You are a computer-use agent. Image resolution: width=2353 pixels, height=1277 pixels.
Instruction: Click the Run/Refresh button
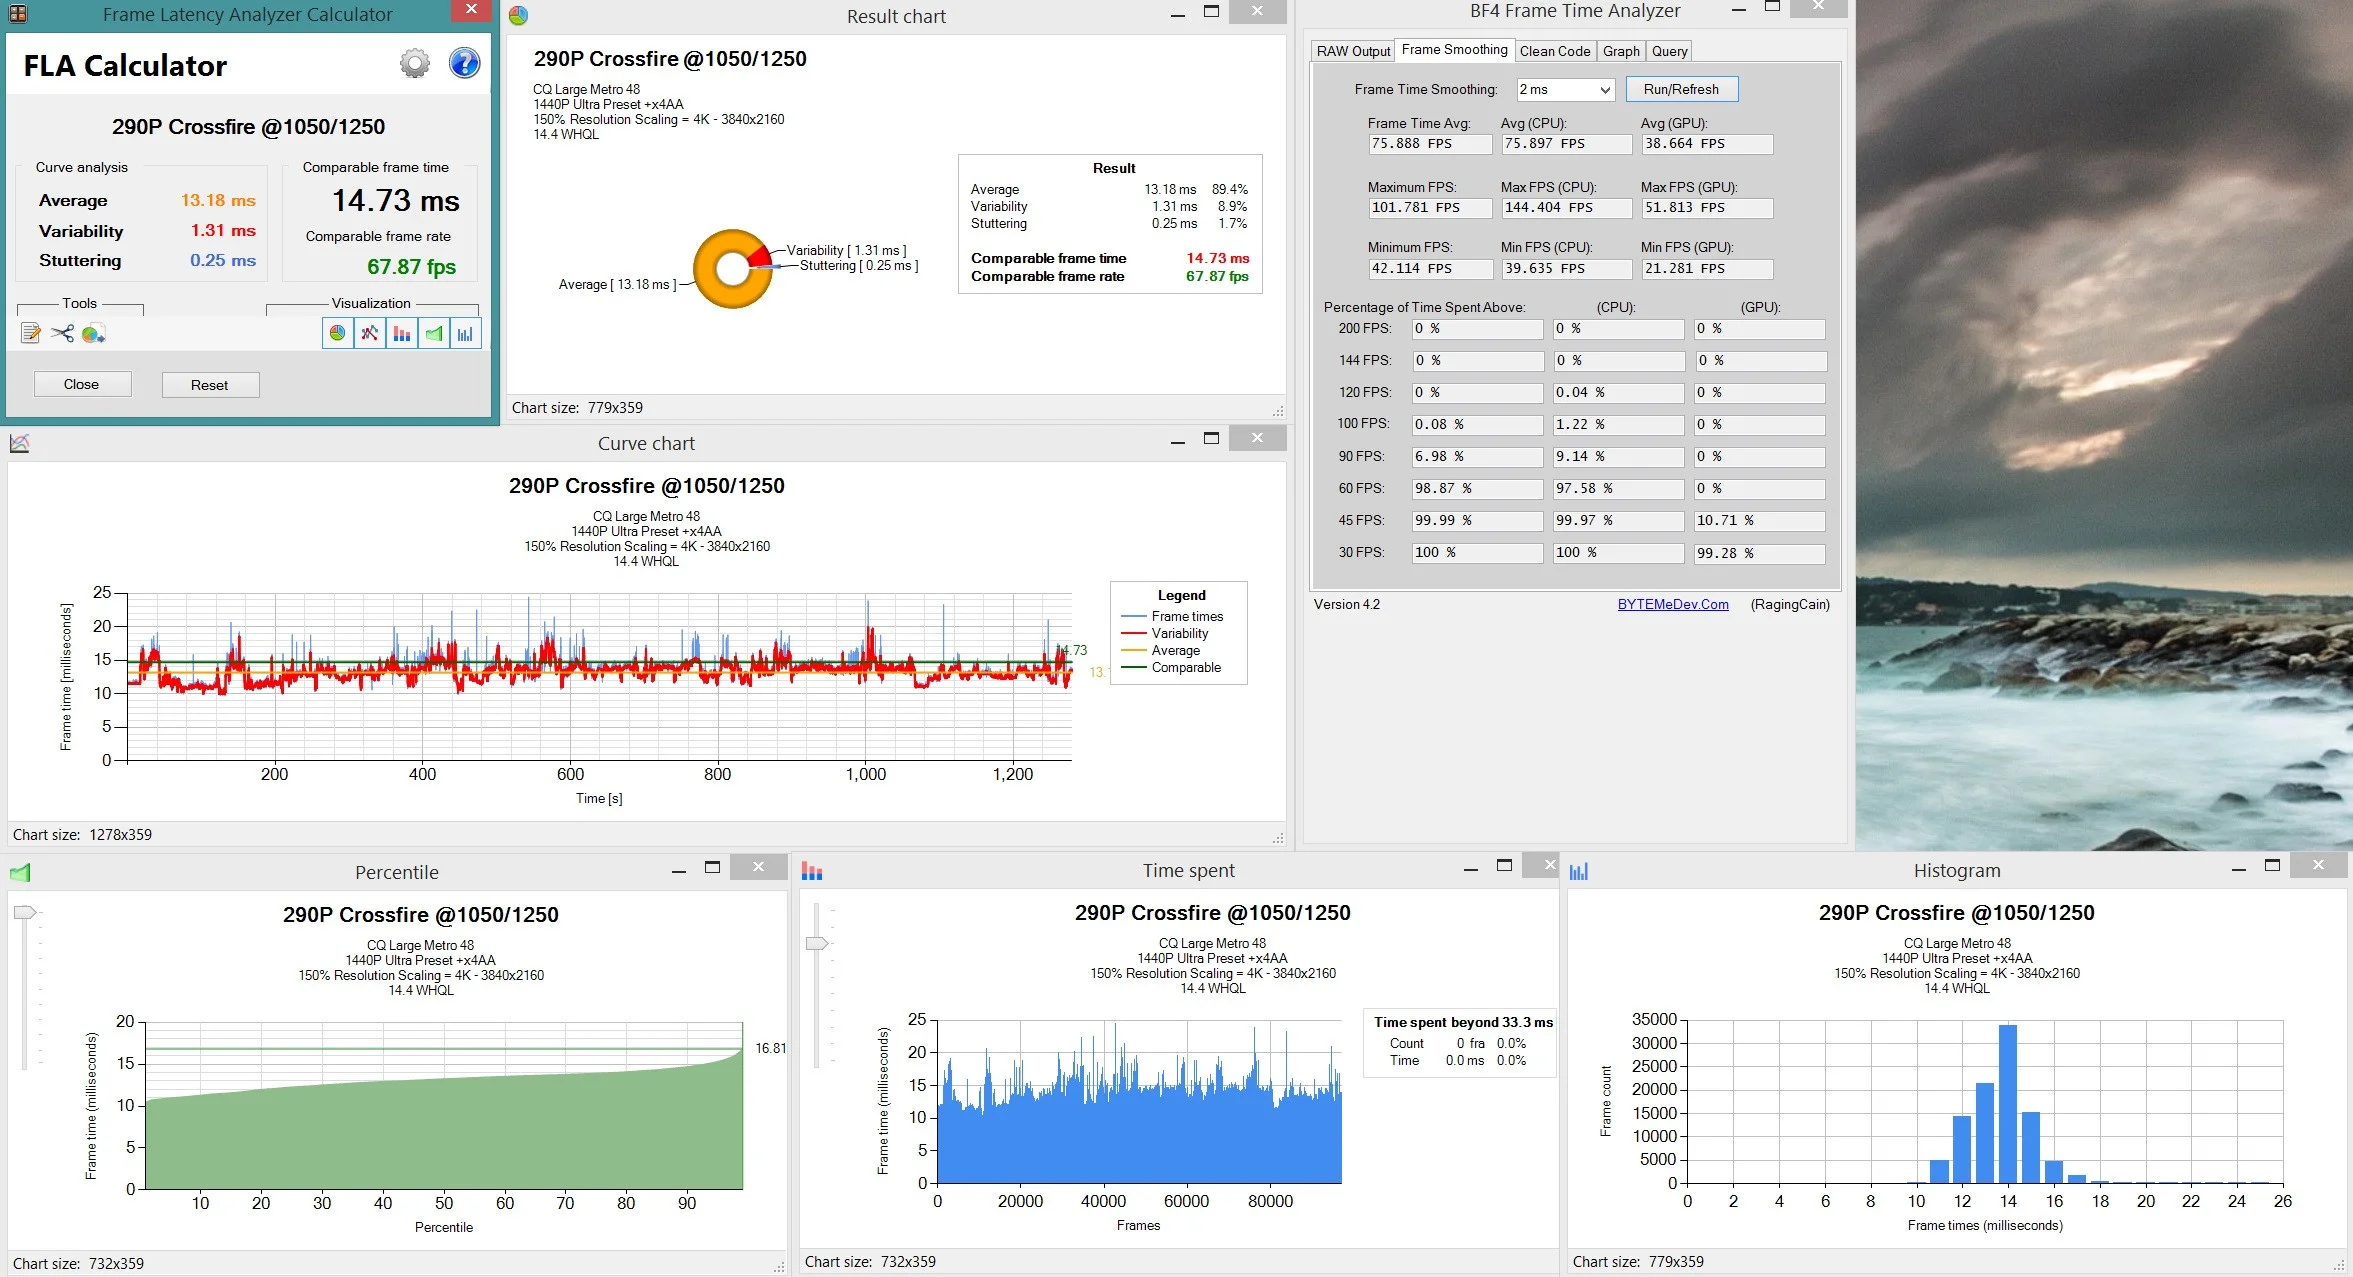pyautogui.click(x=1681, y=89)
